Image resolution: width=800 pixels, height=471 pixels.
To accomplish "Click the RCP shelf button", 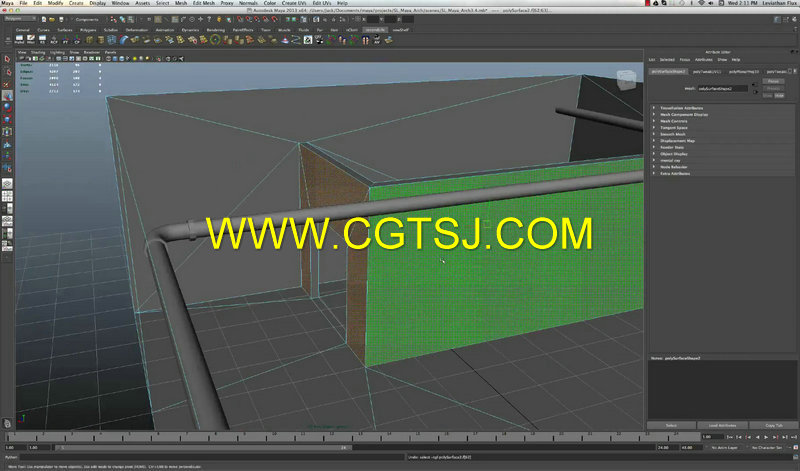I will point(54,39).
